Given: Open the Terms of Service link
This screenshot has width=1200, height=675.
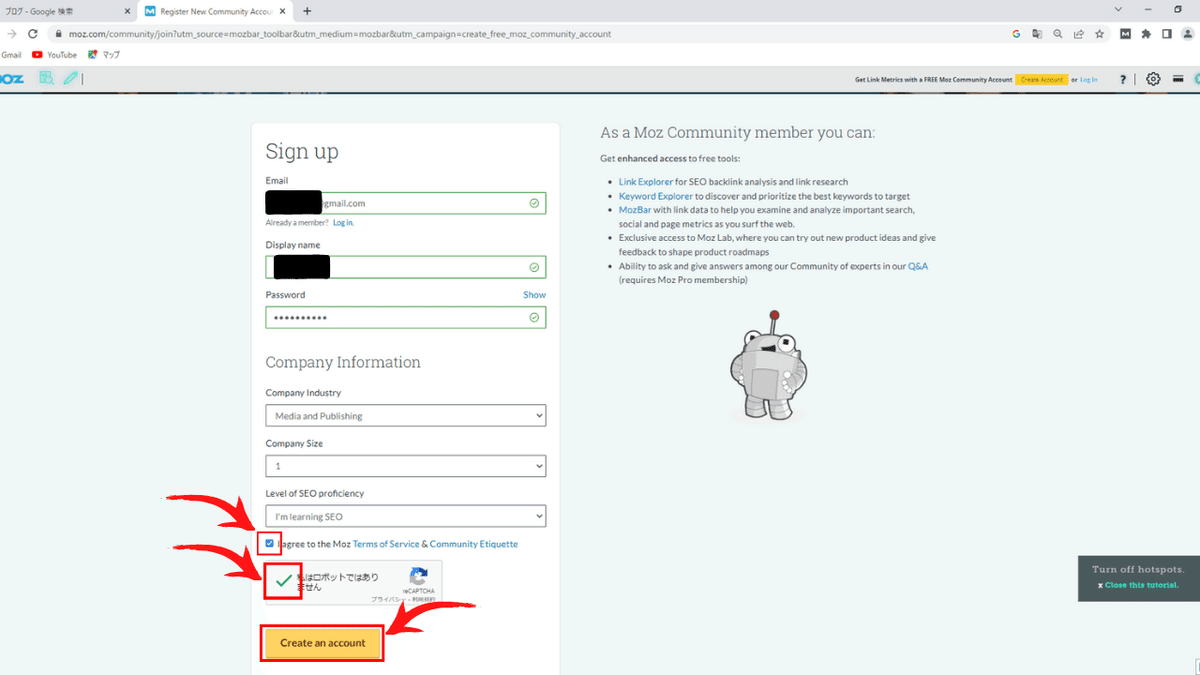Looking at the screenshot, I should tap(386, 544).
